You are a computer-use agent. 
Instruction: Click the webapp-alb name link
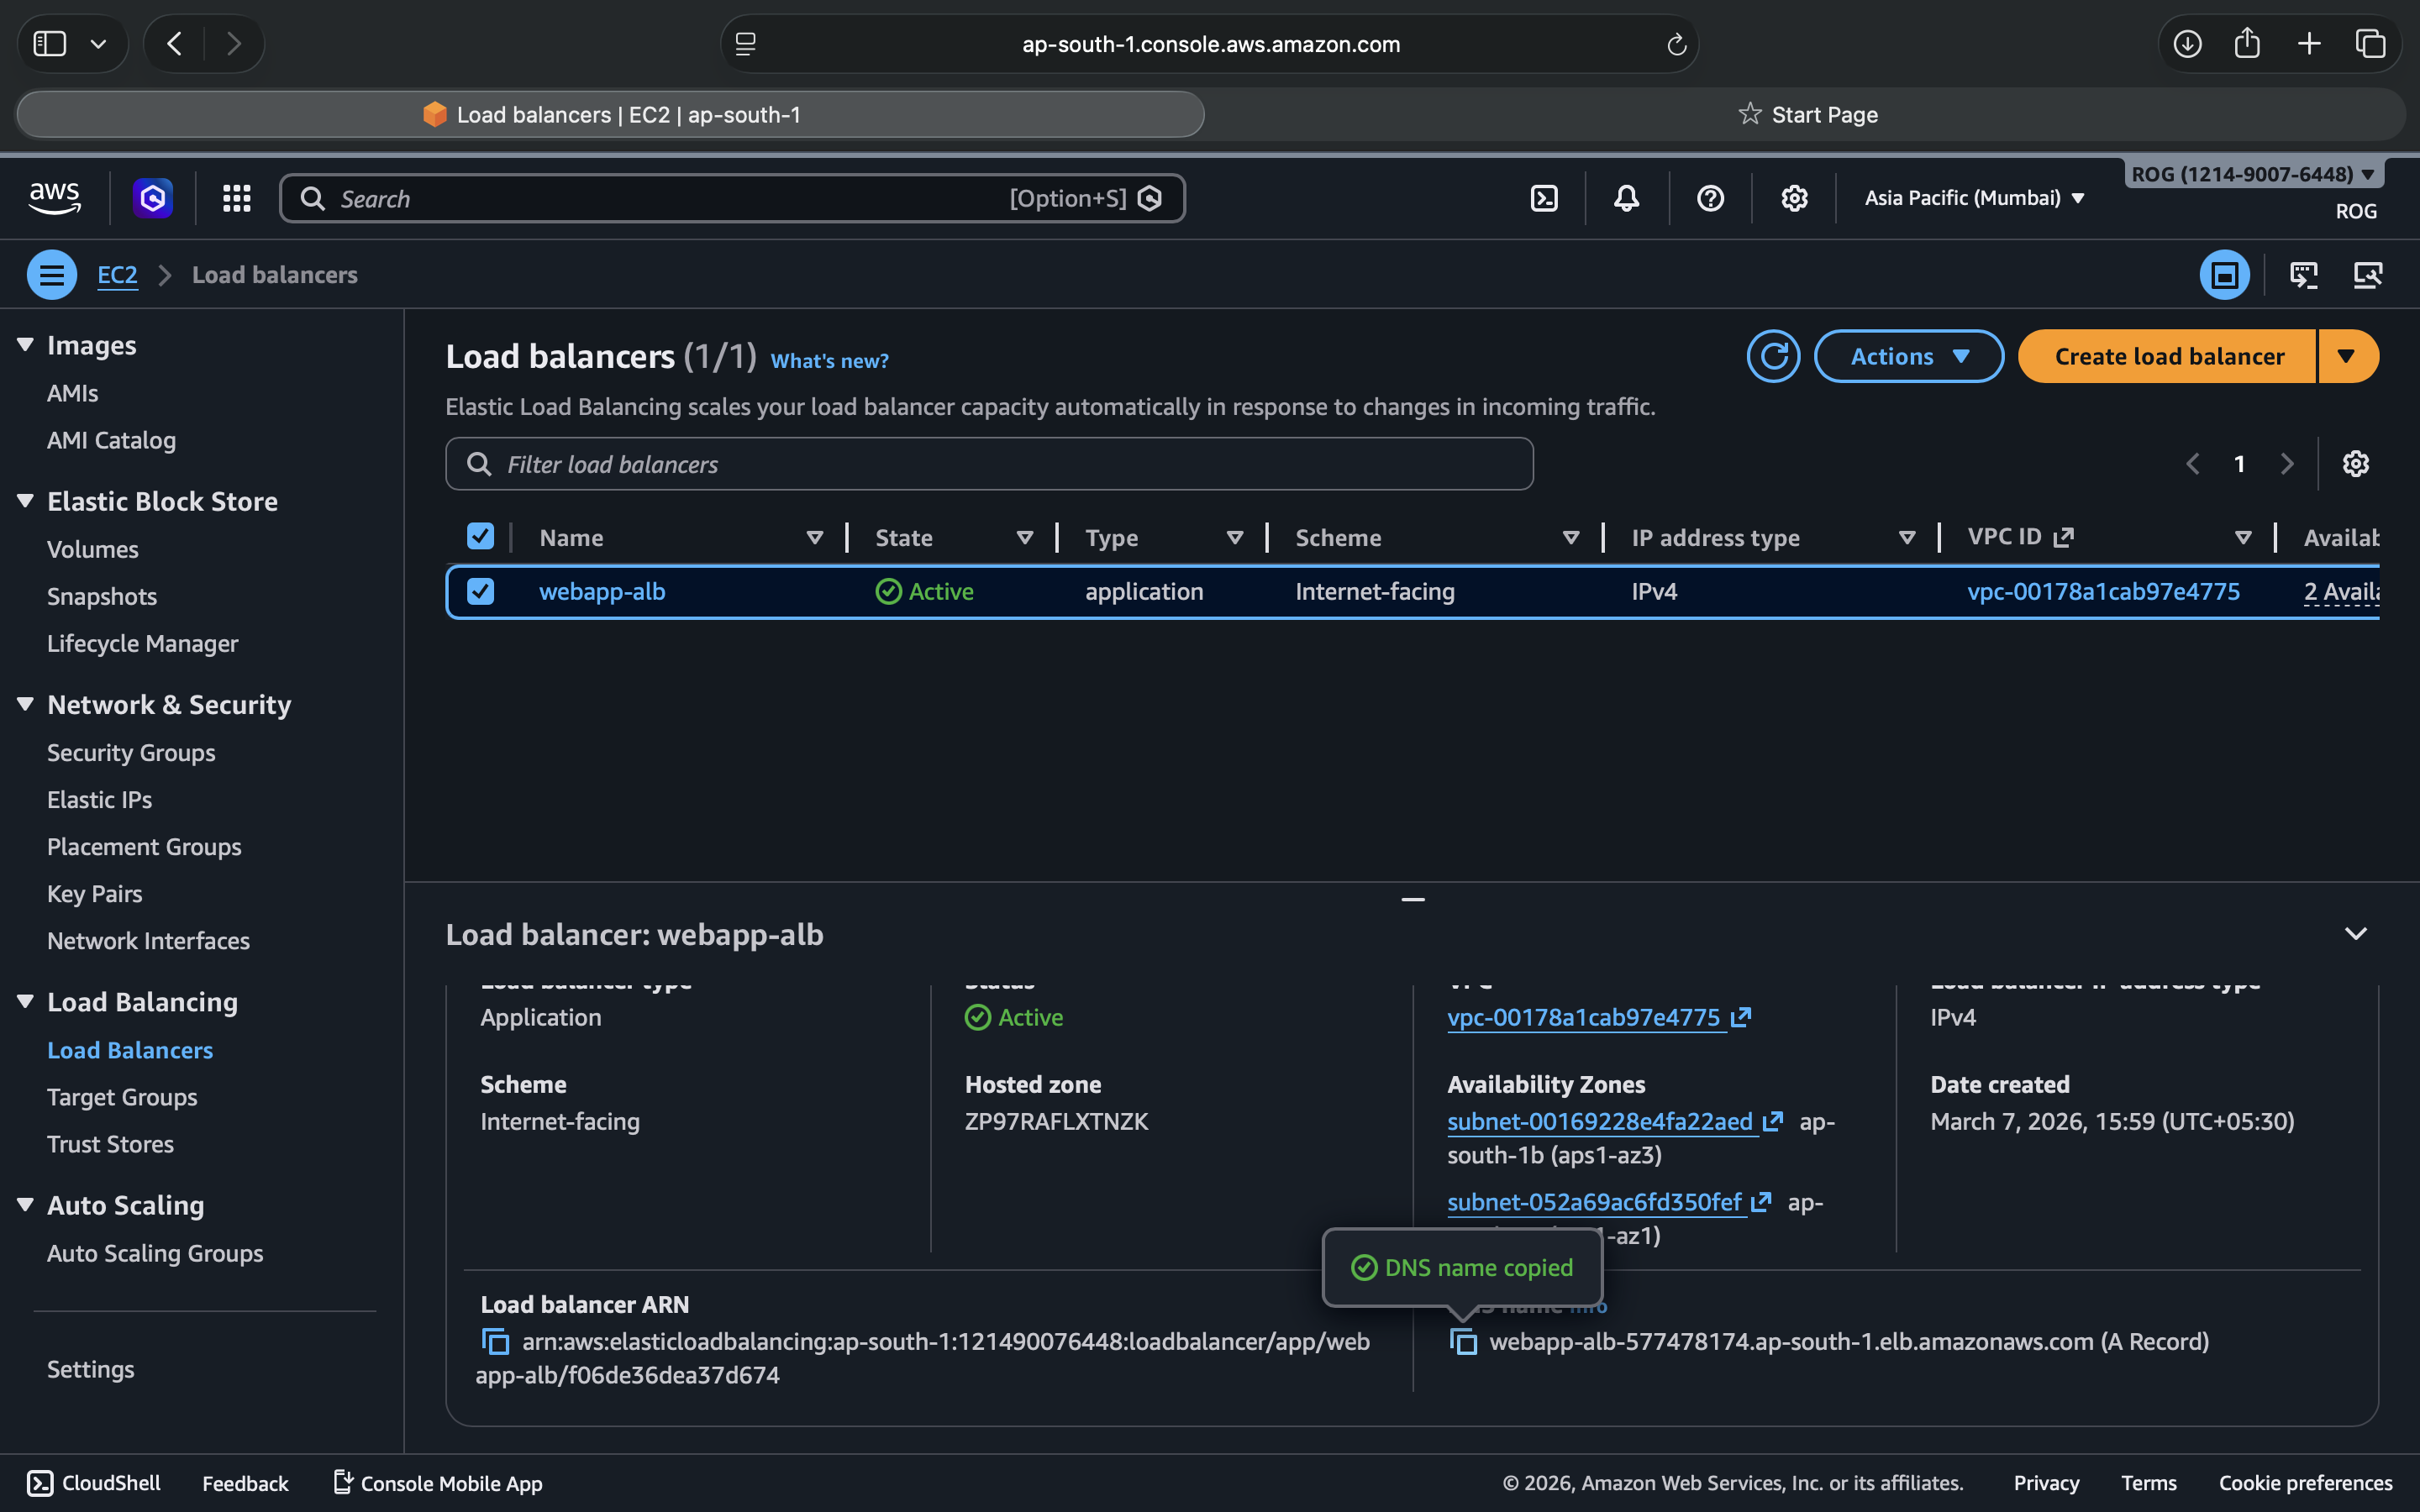point(602,591)
